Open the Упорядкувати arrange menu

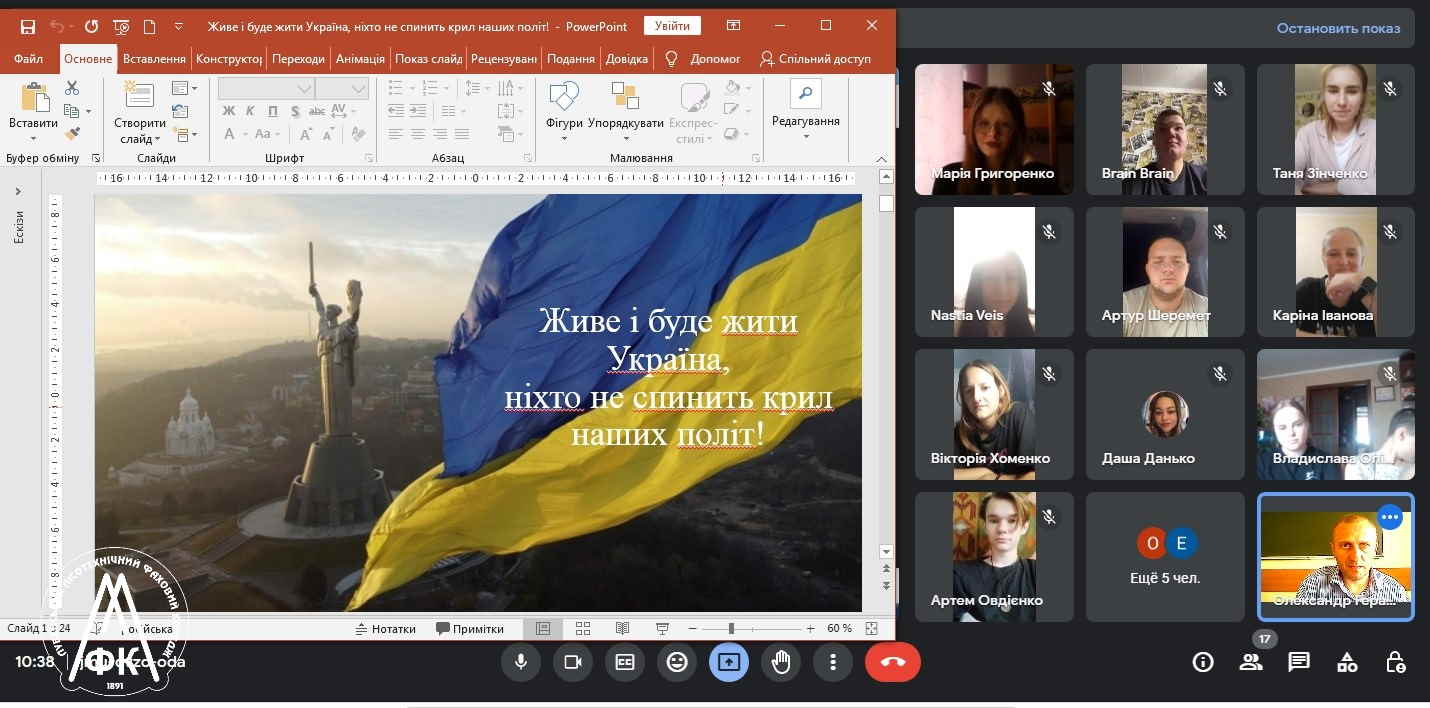tap(626, 111)
